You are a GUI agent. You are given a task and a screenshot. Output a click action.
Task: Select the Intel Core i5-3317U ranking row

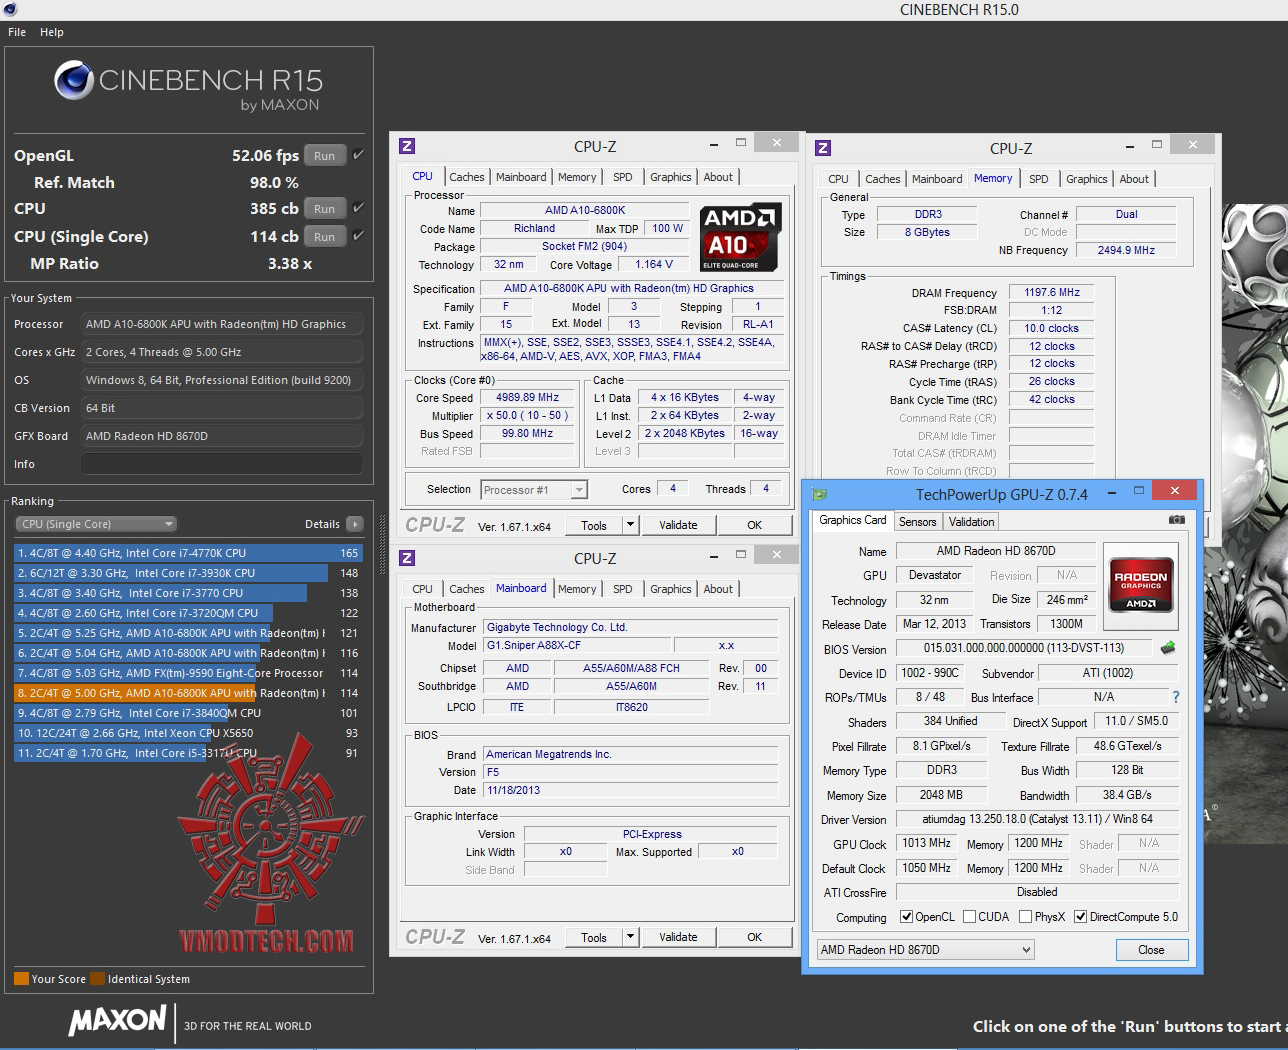click(x=188, y=753)
